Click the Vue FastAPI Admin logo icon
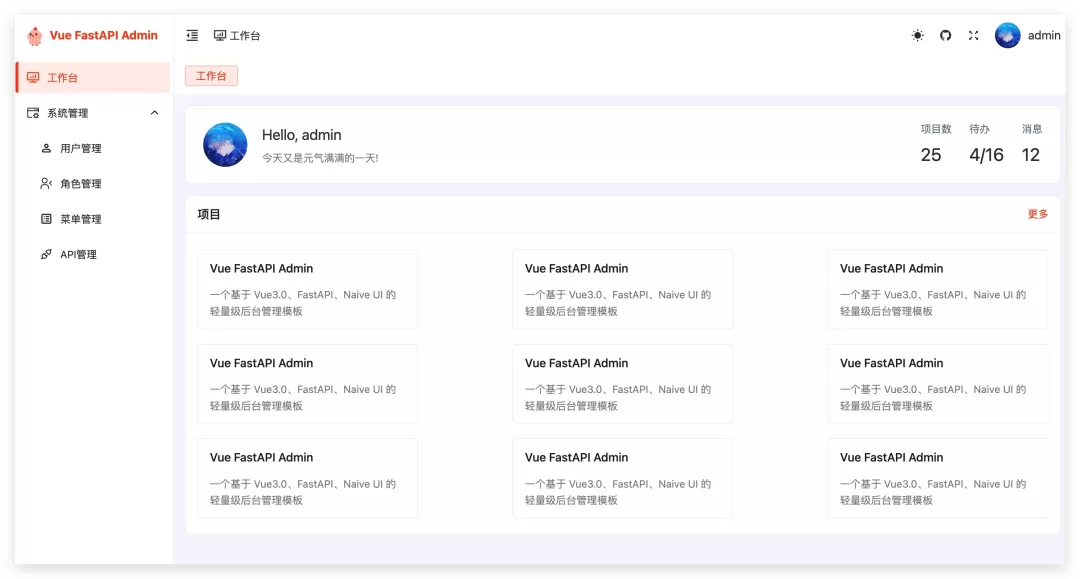This screenshot has width=1080, height=579. (34, 36)
